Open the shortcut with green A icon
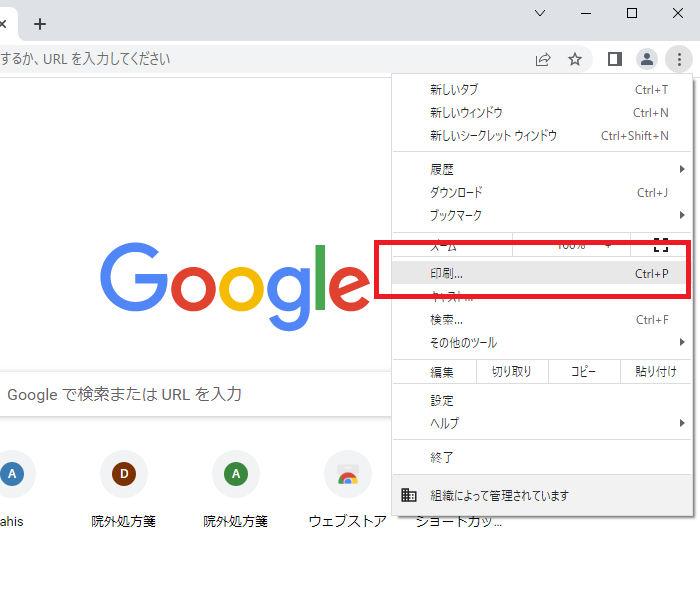Image resolution: width=700 pixels, height=590 pixels. 236,474
